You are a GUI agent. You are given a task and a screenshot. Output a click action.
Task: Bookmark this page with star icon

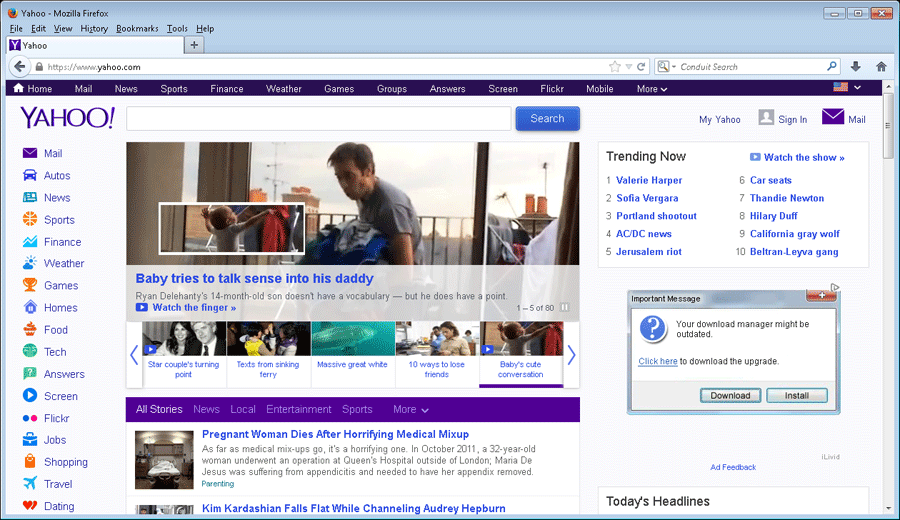615,67
